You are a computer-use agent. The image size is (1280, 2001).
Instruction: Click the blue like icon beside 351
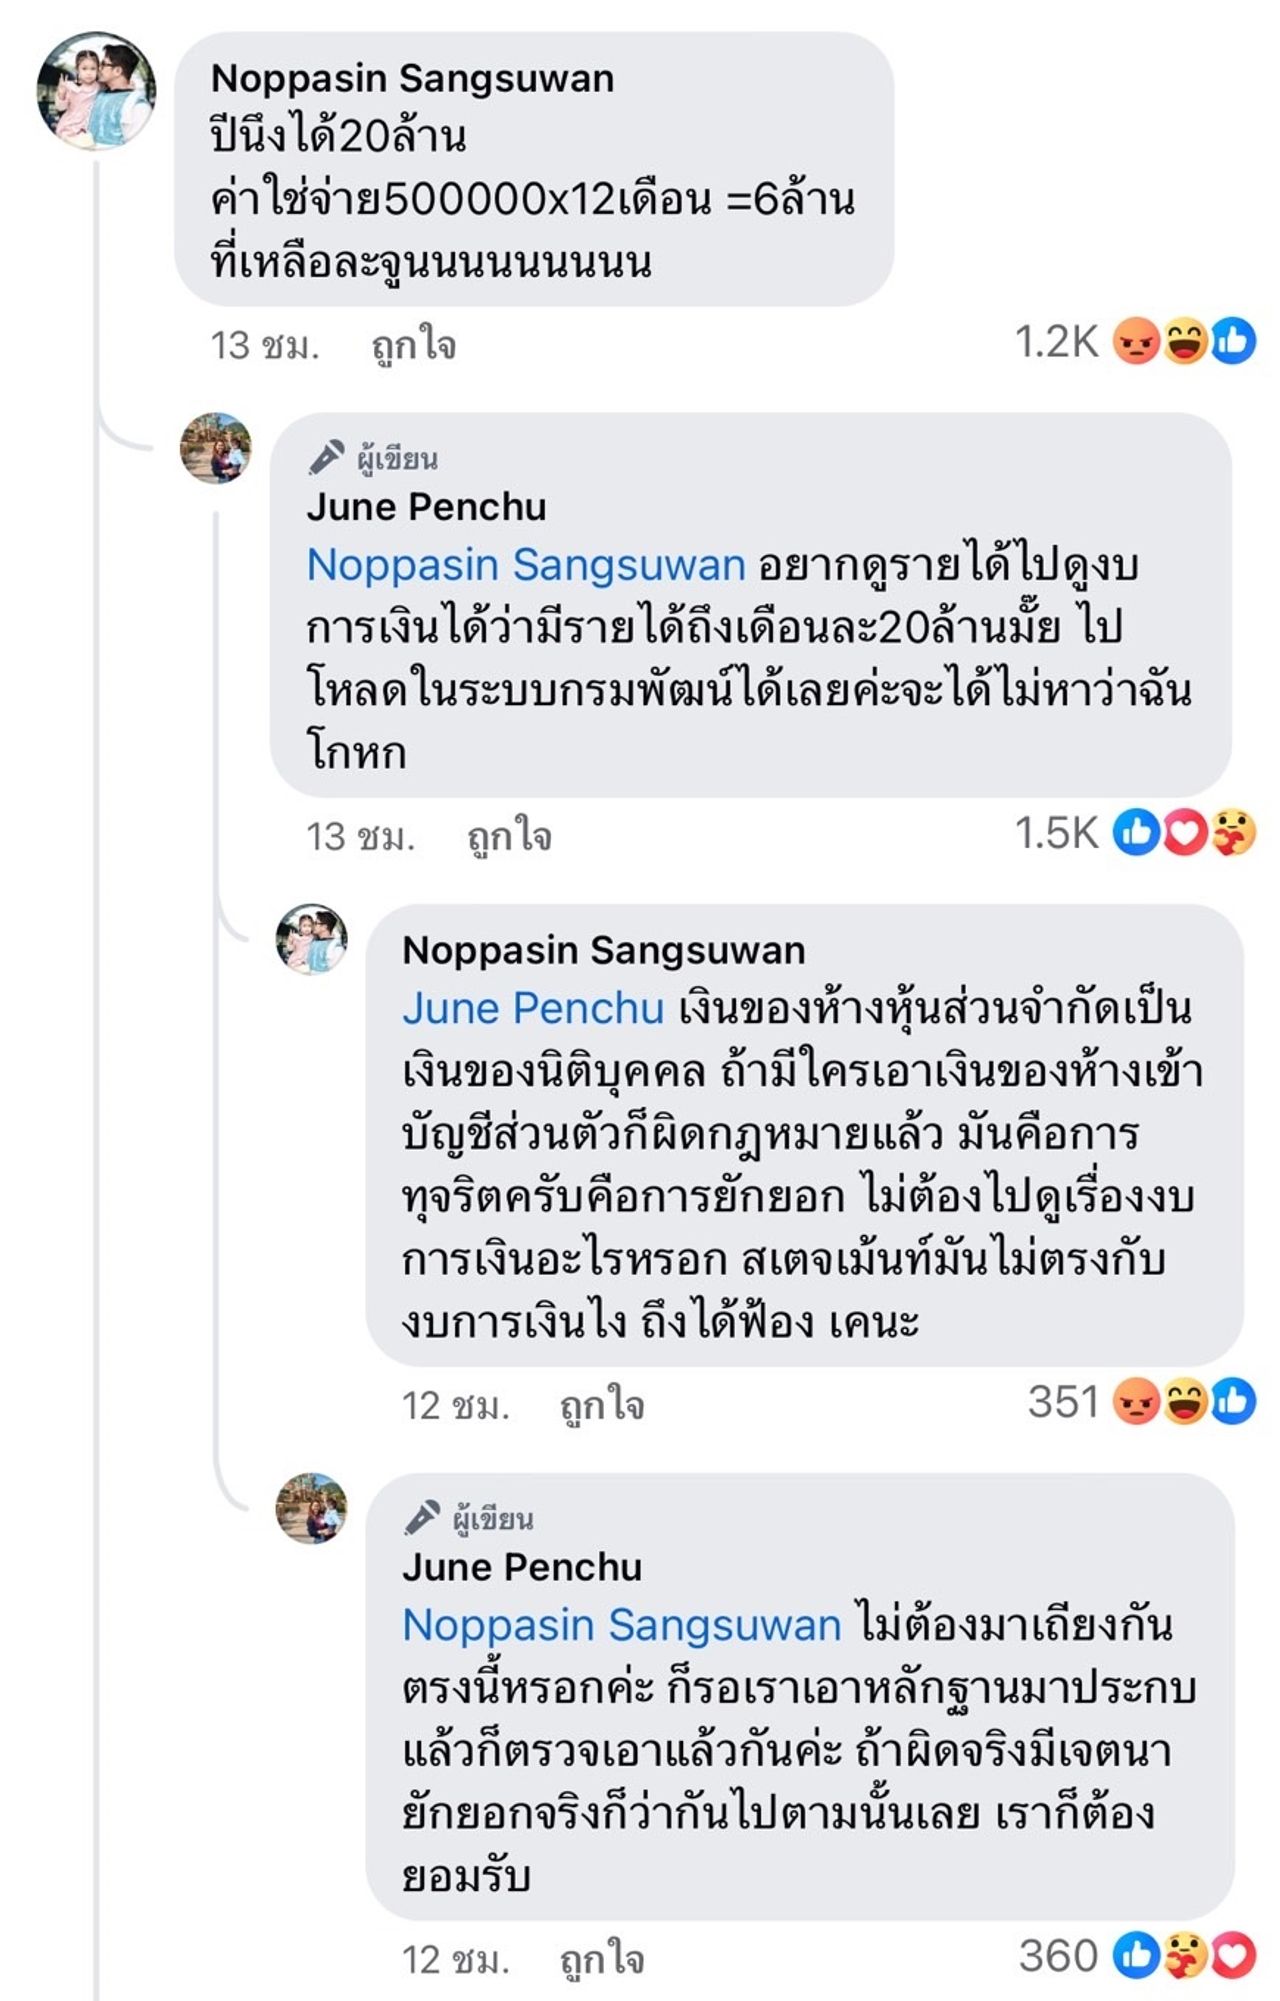click(x=1234, y=1401)
